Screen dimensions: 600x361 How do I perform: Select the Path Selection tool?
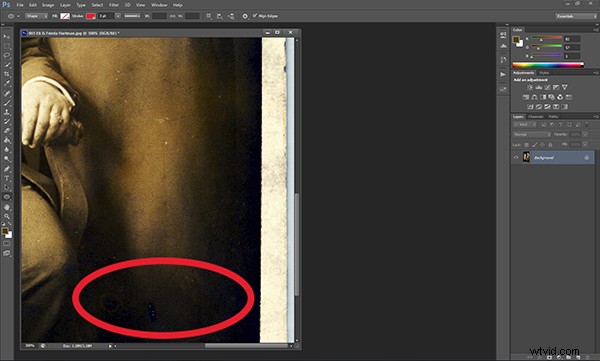[7, 188]
